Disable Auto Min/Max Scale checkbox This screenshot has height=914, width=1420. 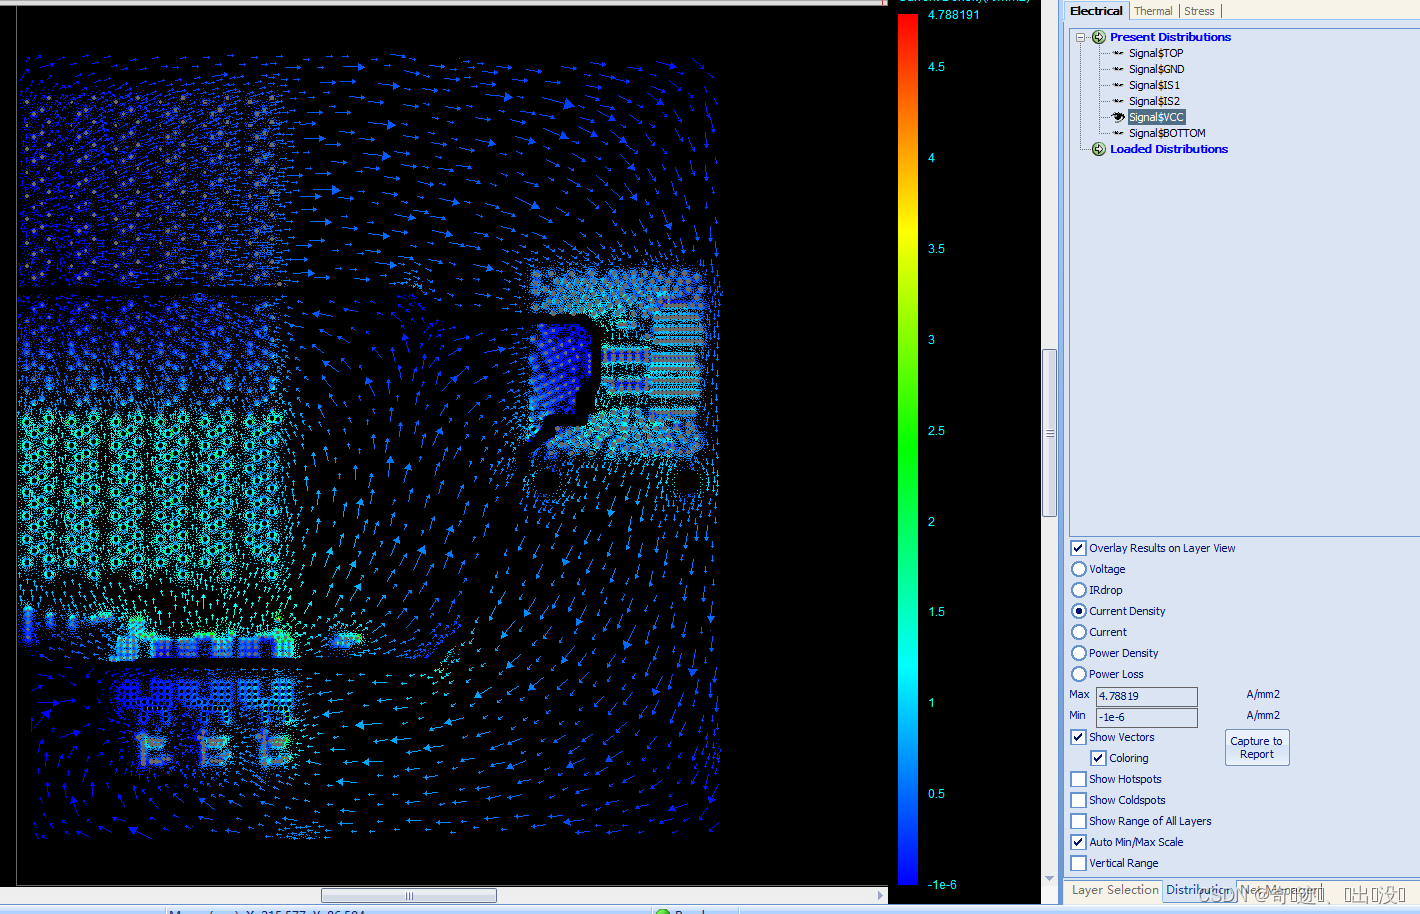[x=1078, y=842]
